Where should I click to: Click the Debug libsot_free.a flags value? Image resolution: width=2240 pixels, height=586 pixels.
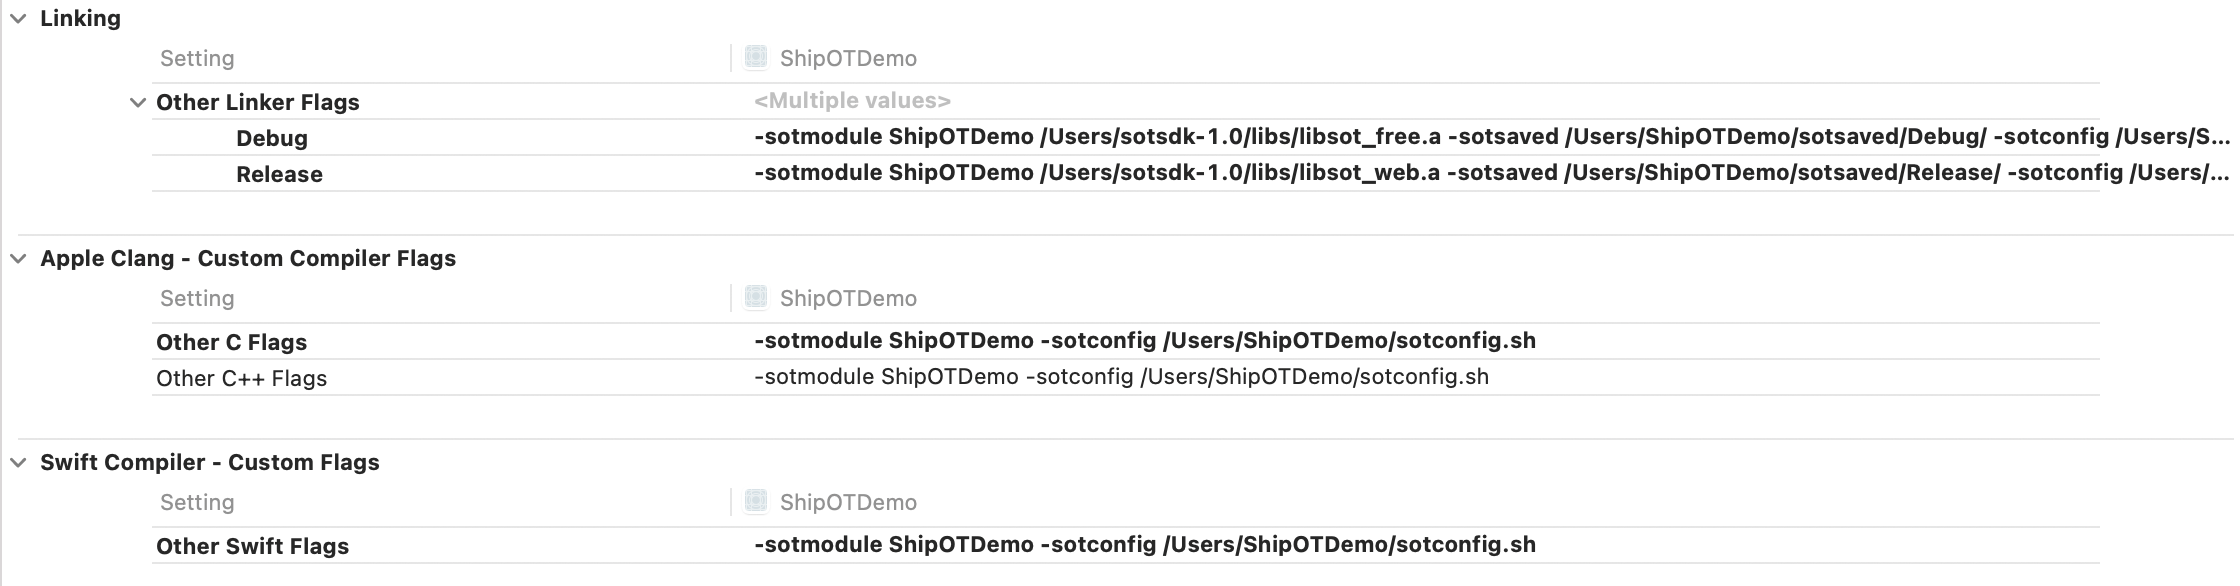pyautogui.click(x=1492, y=137)
